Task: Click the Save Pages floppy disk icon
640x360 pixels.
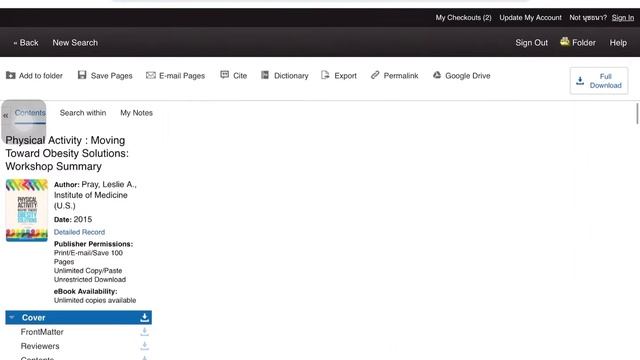Action: pos(82,75)
